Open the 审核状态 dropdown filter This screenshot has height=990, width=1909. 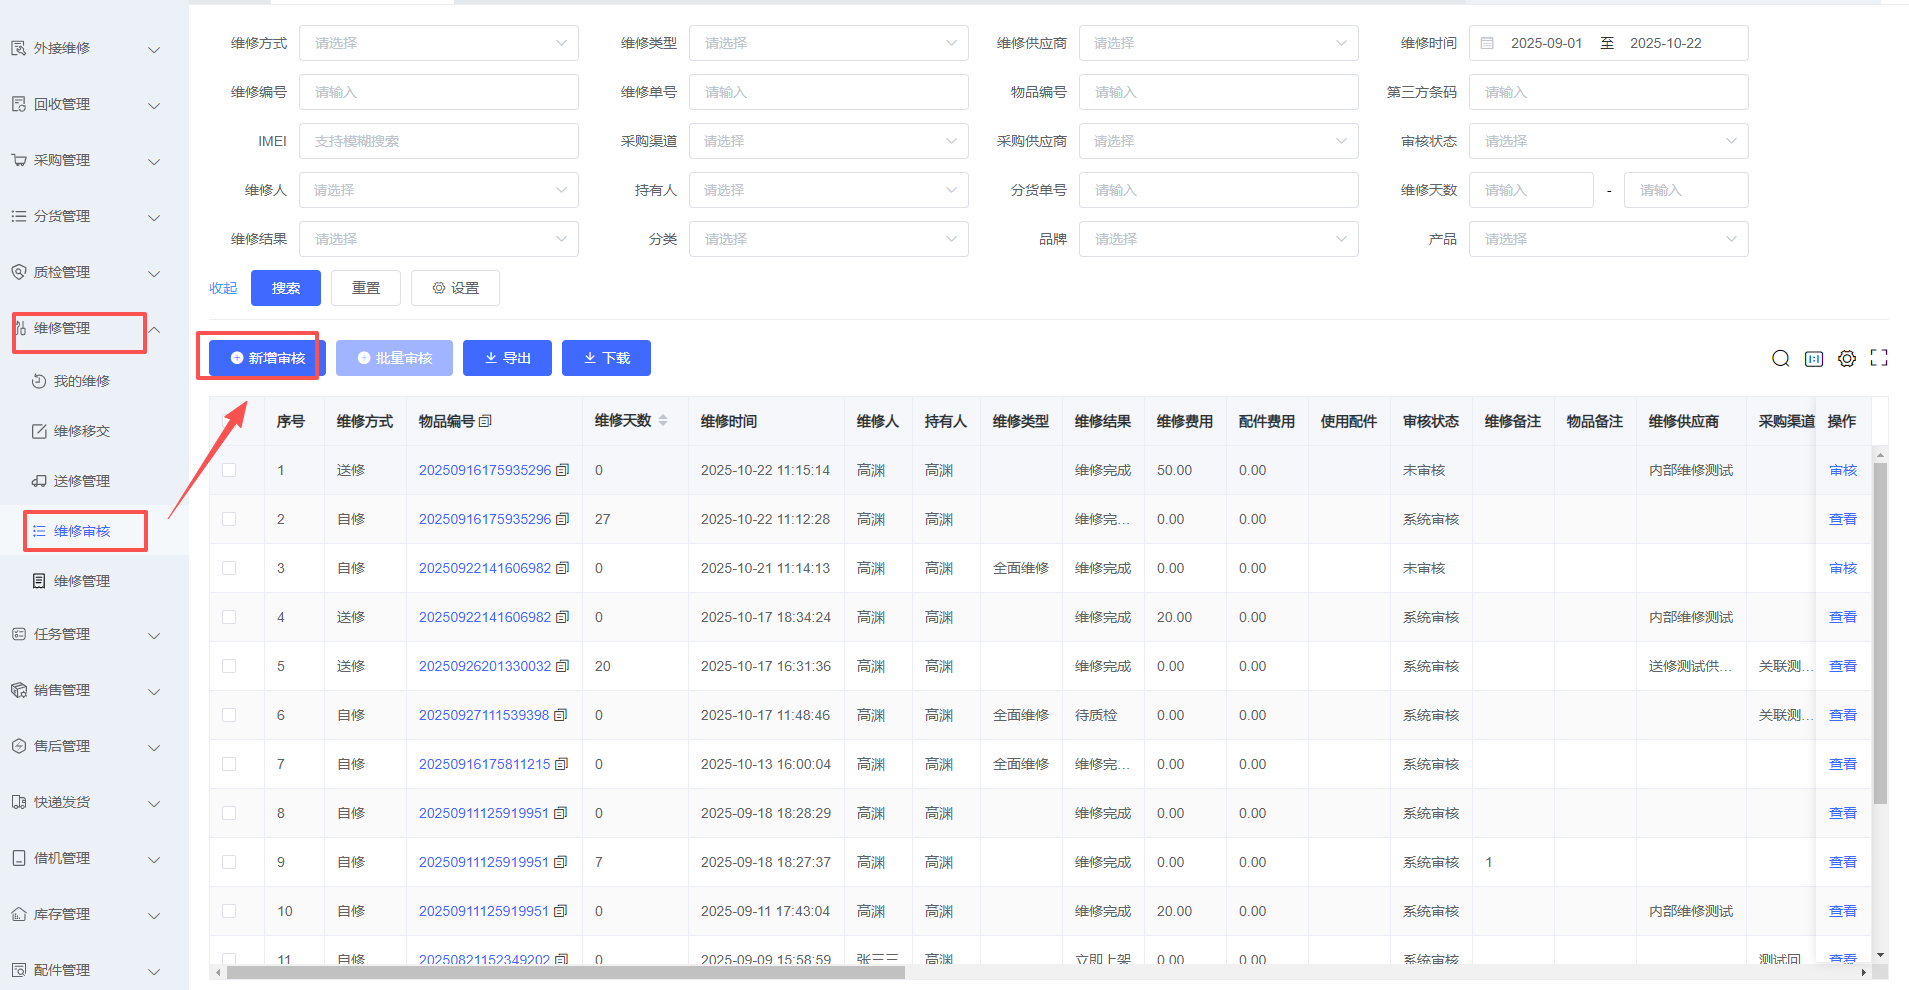(x=1607, y=141)
